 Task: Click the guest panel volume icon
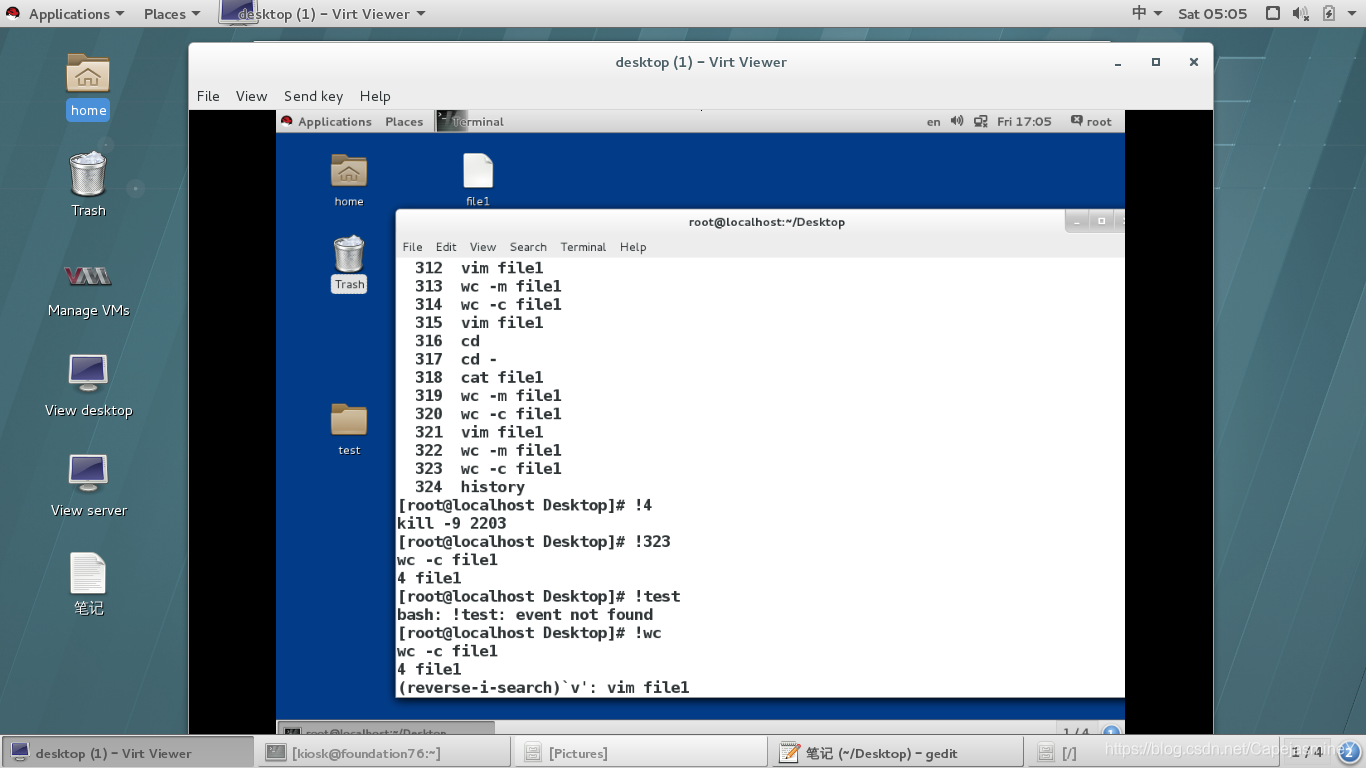click(957, 121)
